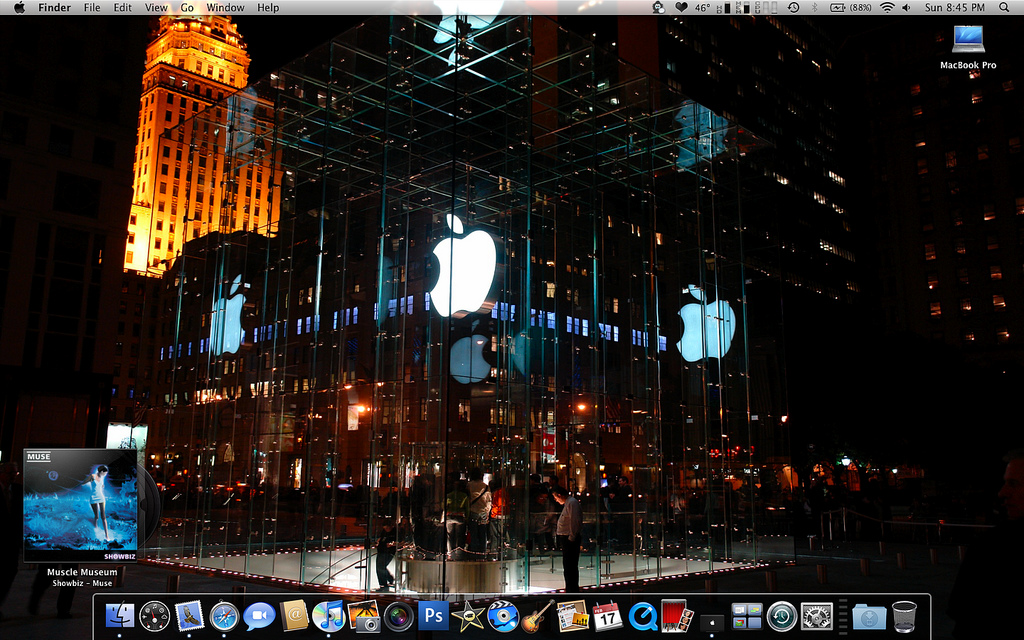This screenshot has height=640, width=1024.
Task: Click the HD usage meter in menu bar
Action: 724,8
